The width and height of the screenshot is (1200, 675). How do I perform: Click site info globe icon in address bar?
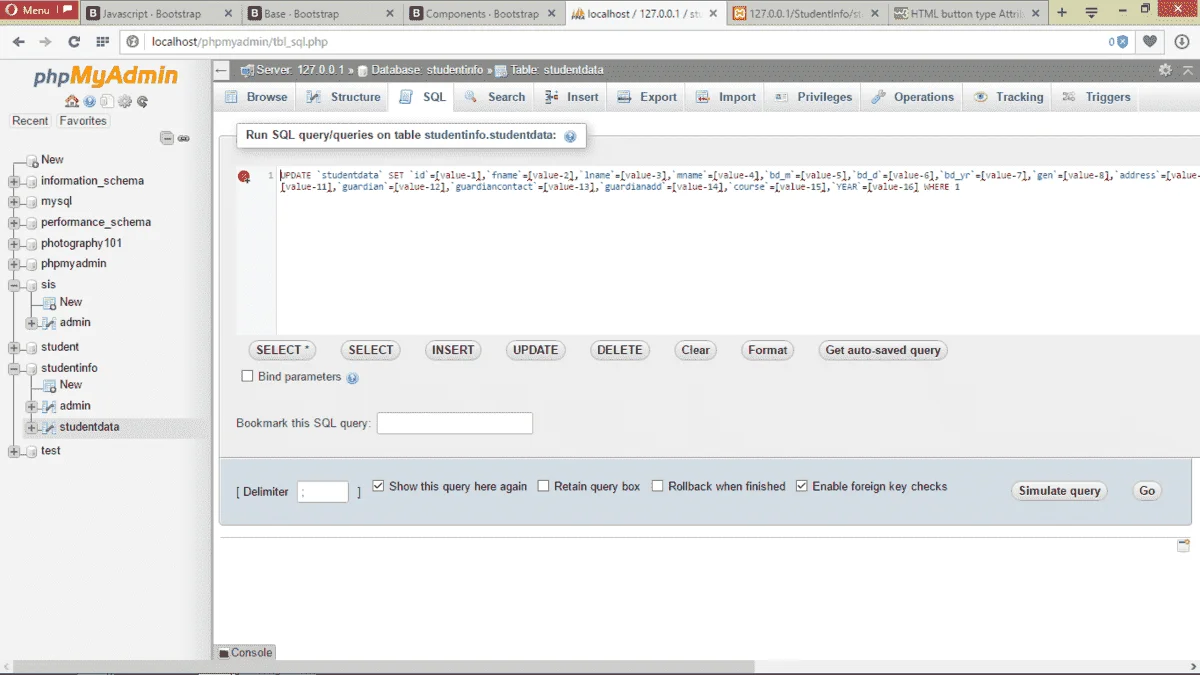pyautogui.click(x=133, y=42)
